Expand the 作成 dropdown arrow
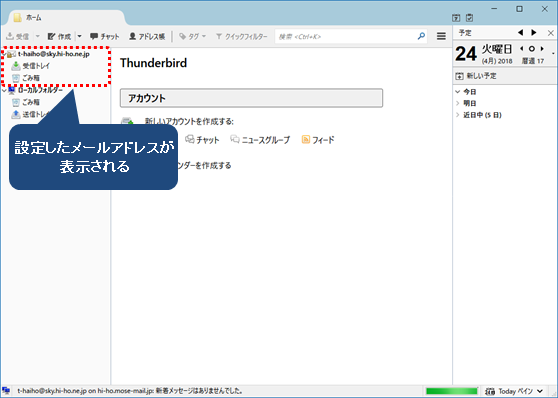558x398 pixels. 79,36
